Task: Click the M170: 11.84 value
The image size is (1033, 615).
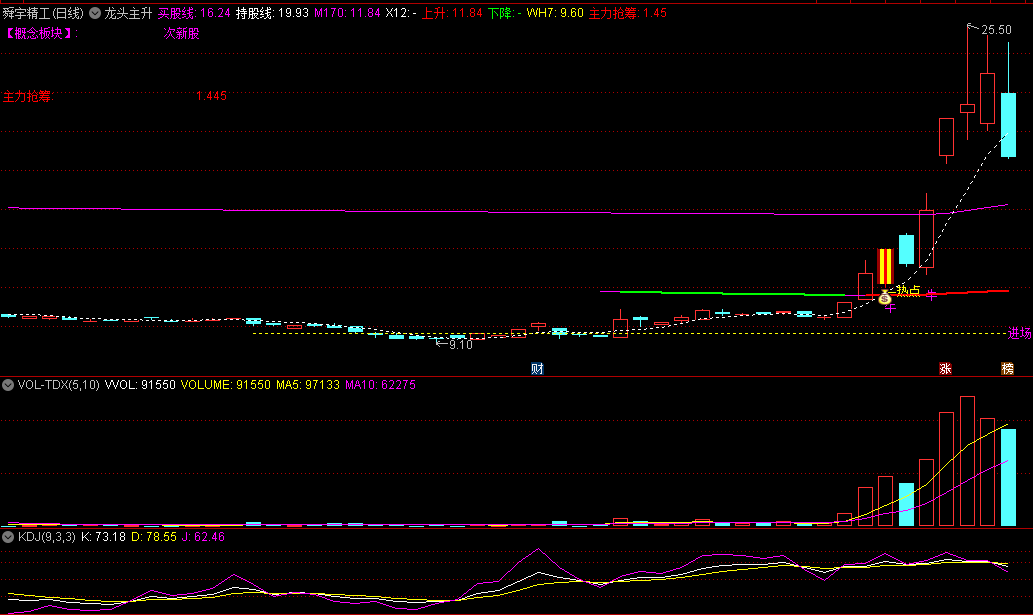Action: point(347,13)
